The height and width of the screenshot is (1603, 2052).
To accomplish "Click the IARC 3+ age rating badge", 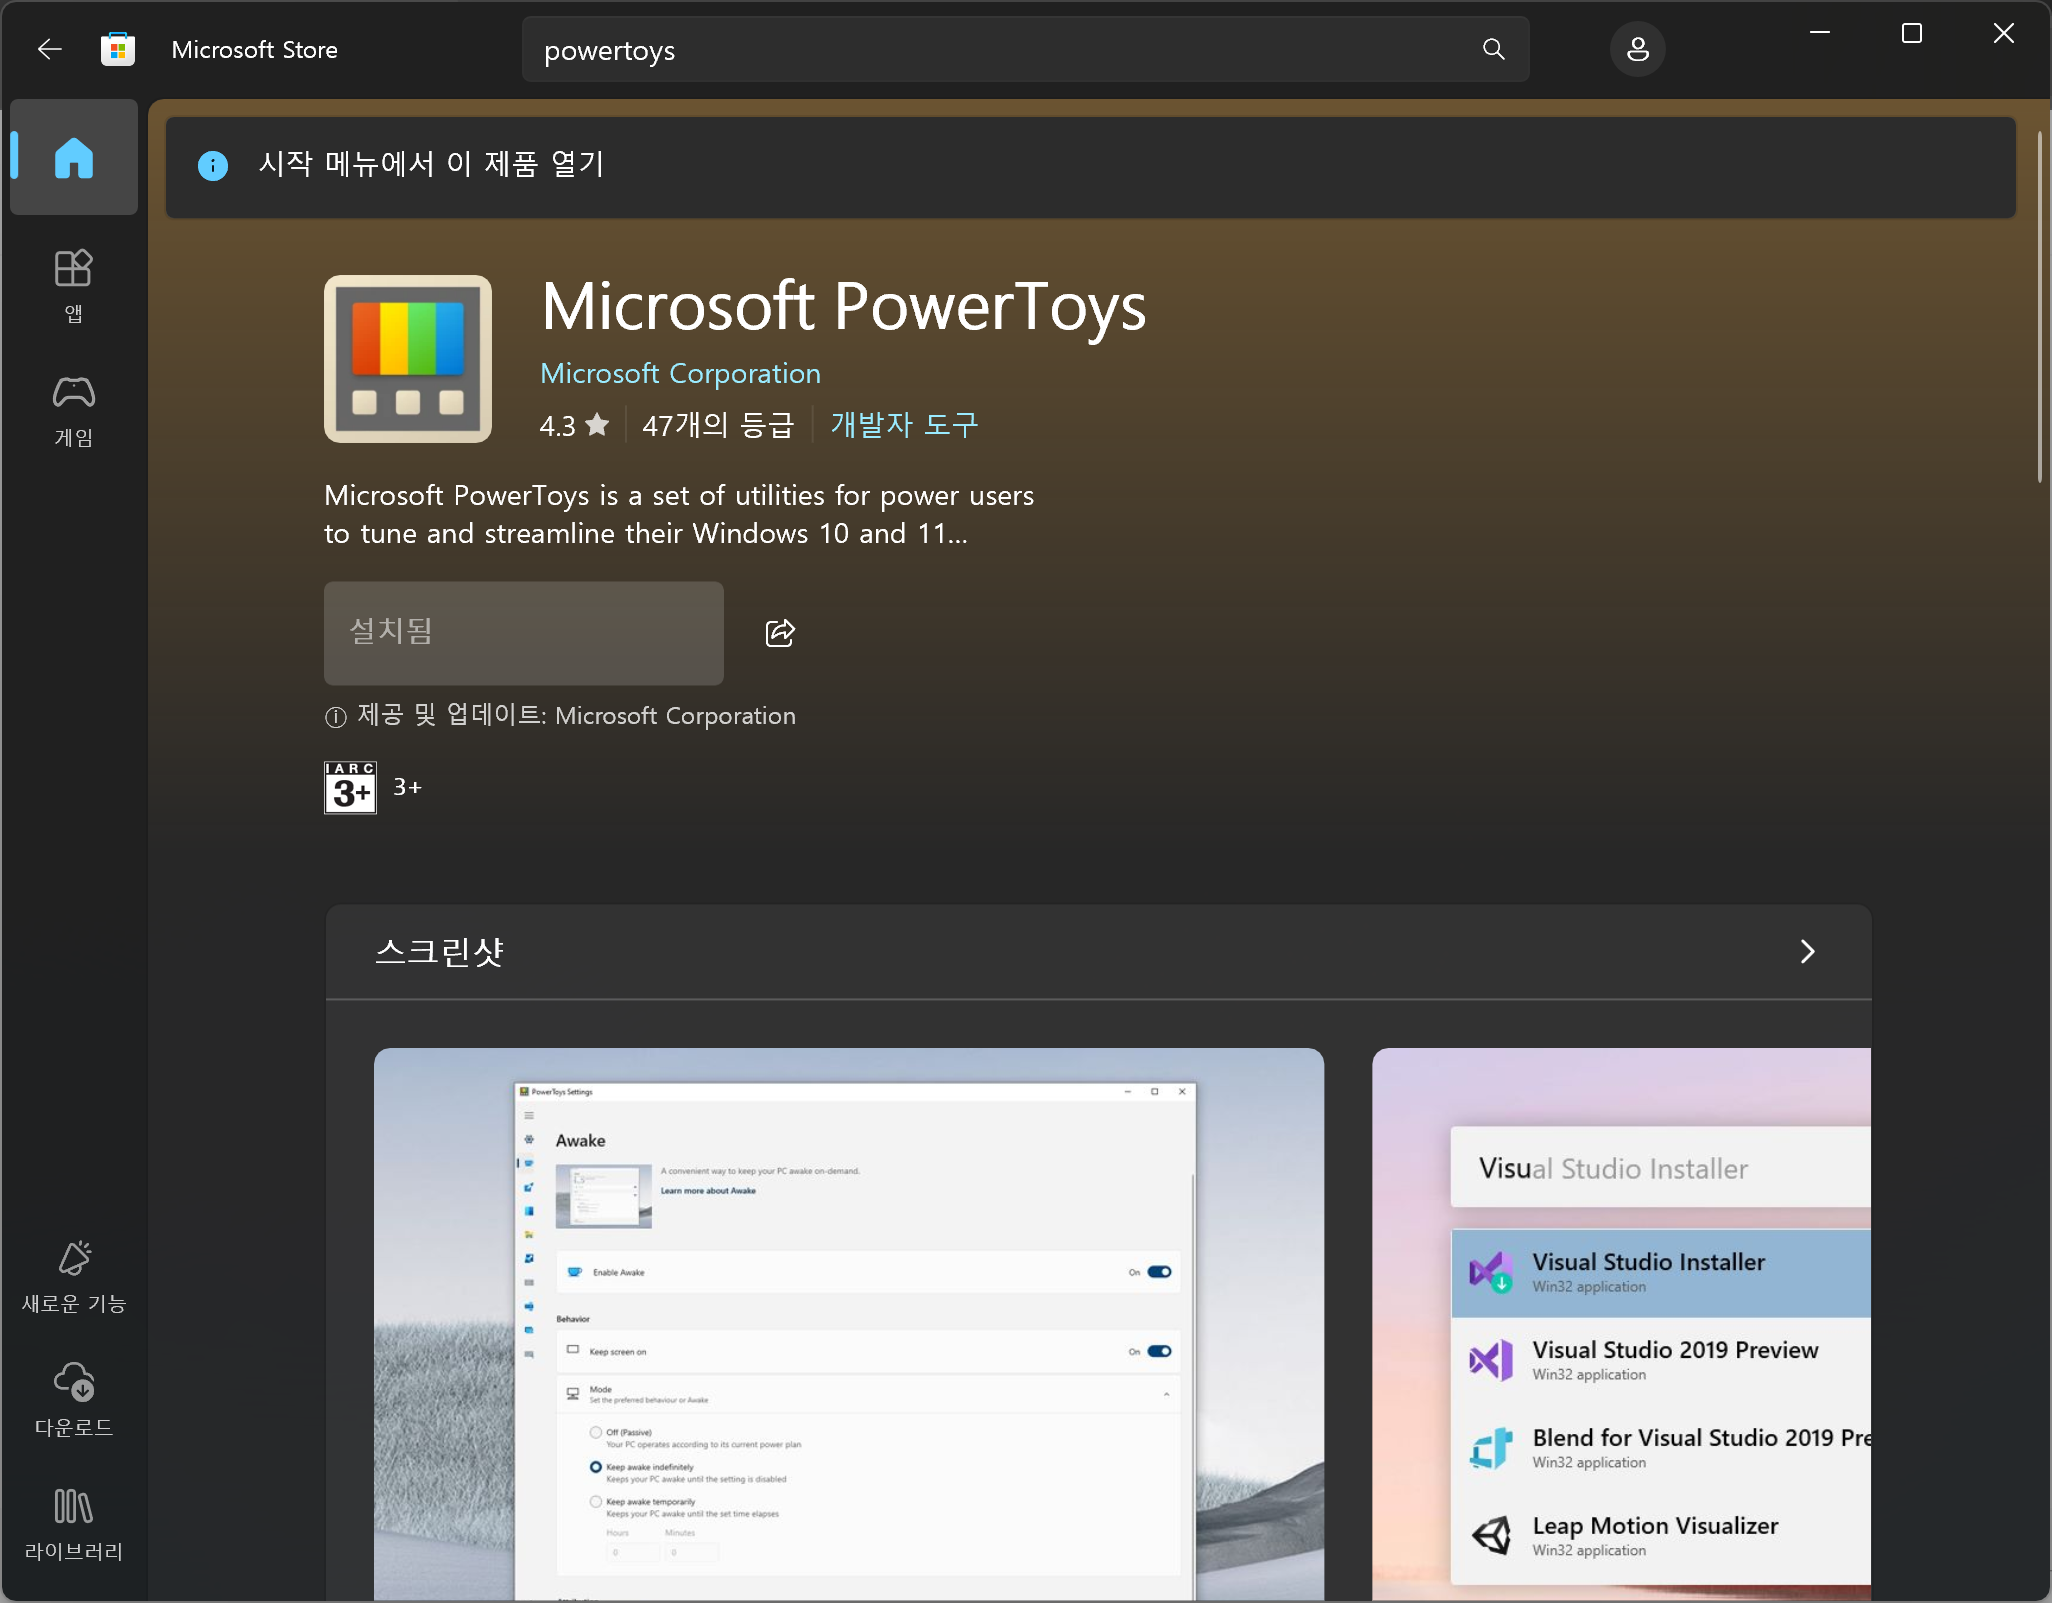I will [350, 788].
